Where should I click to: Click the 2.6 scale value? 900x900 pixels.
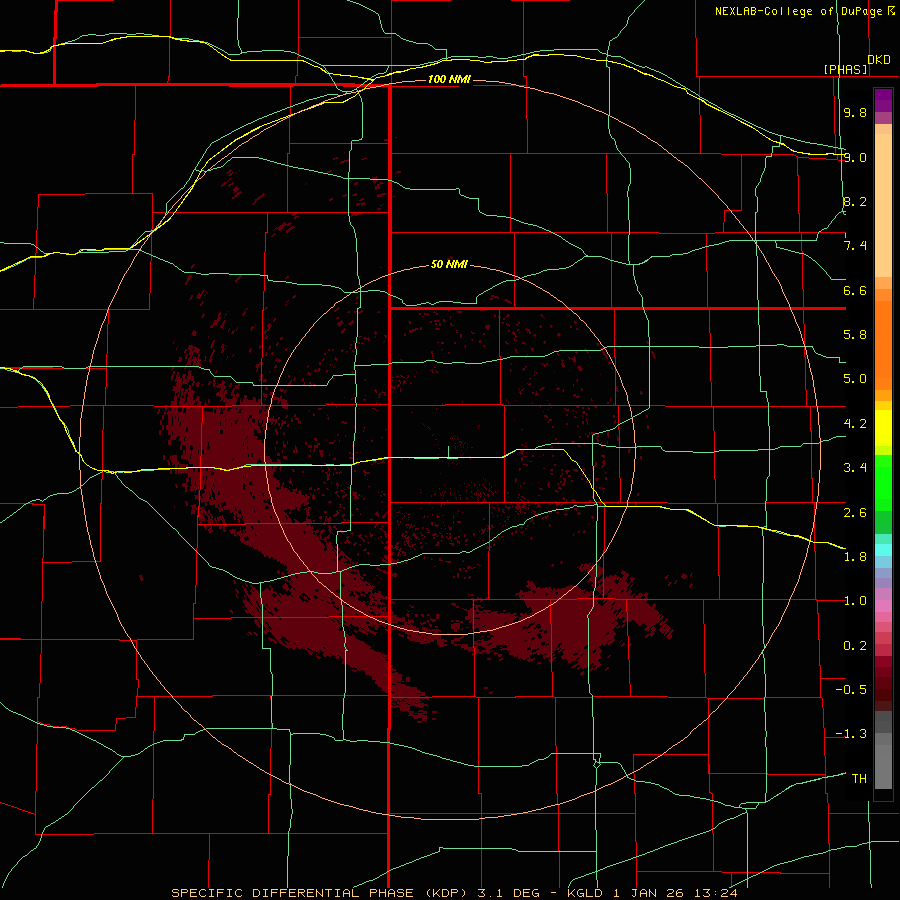click(x=855, y=513)
